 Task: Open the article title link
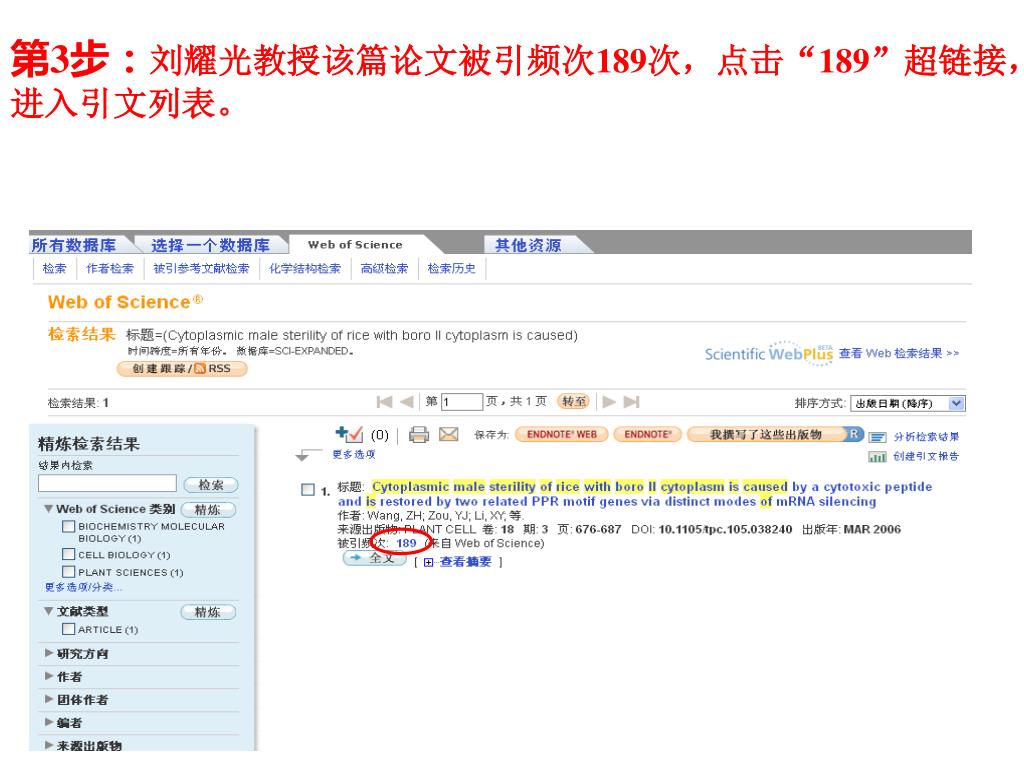[x=635, y=494]
